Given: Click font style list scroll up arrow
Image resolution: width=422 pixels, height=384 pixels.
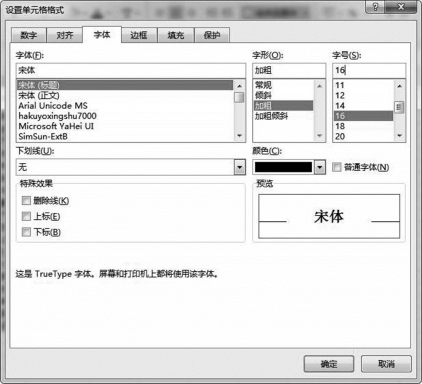Looking at the screenshot, I should click(319, 86).
